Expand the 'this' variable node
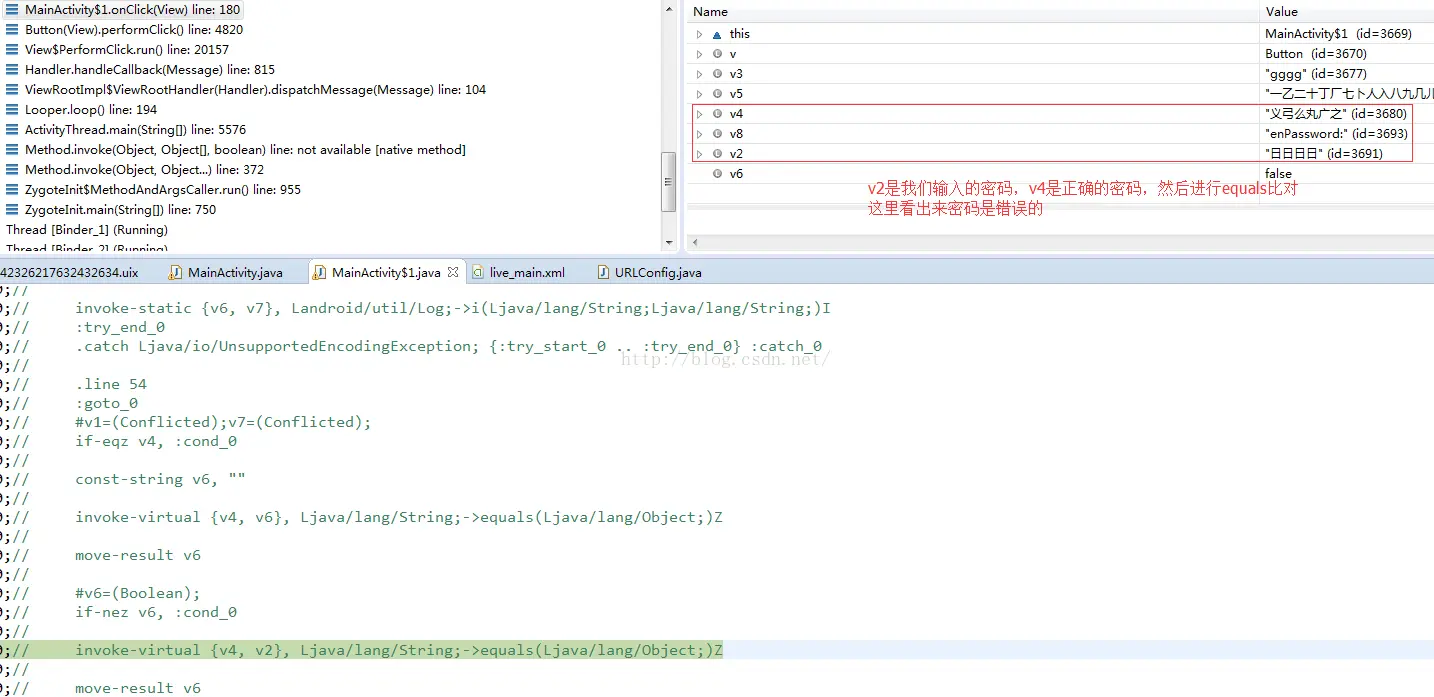Image resolution: width=1434 pixels, height=697 pixels. 700,34
